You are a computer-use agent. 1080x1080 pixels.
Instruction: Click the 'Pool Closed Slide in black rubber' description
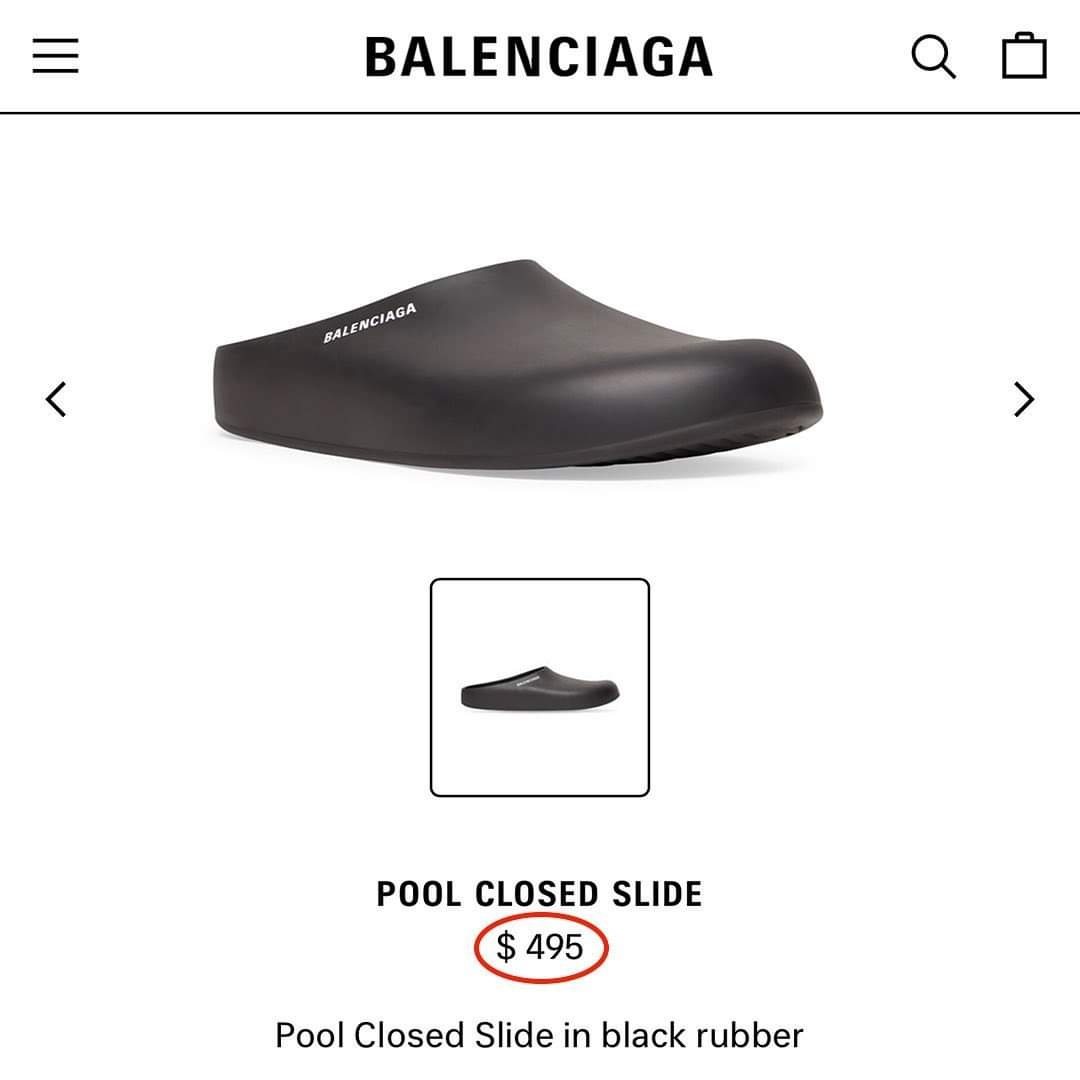point(539,1035)
